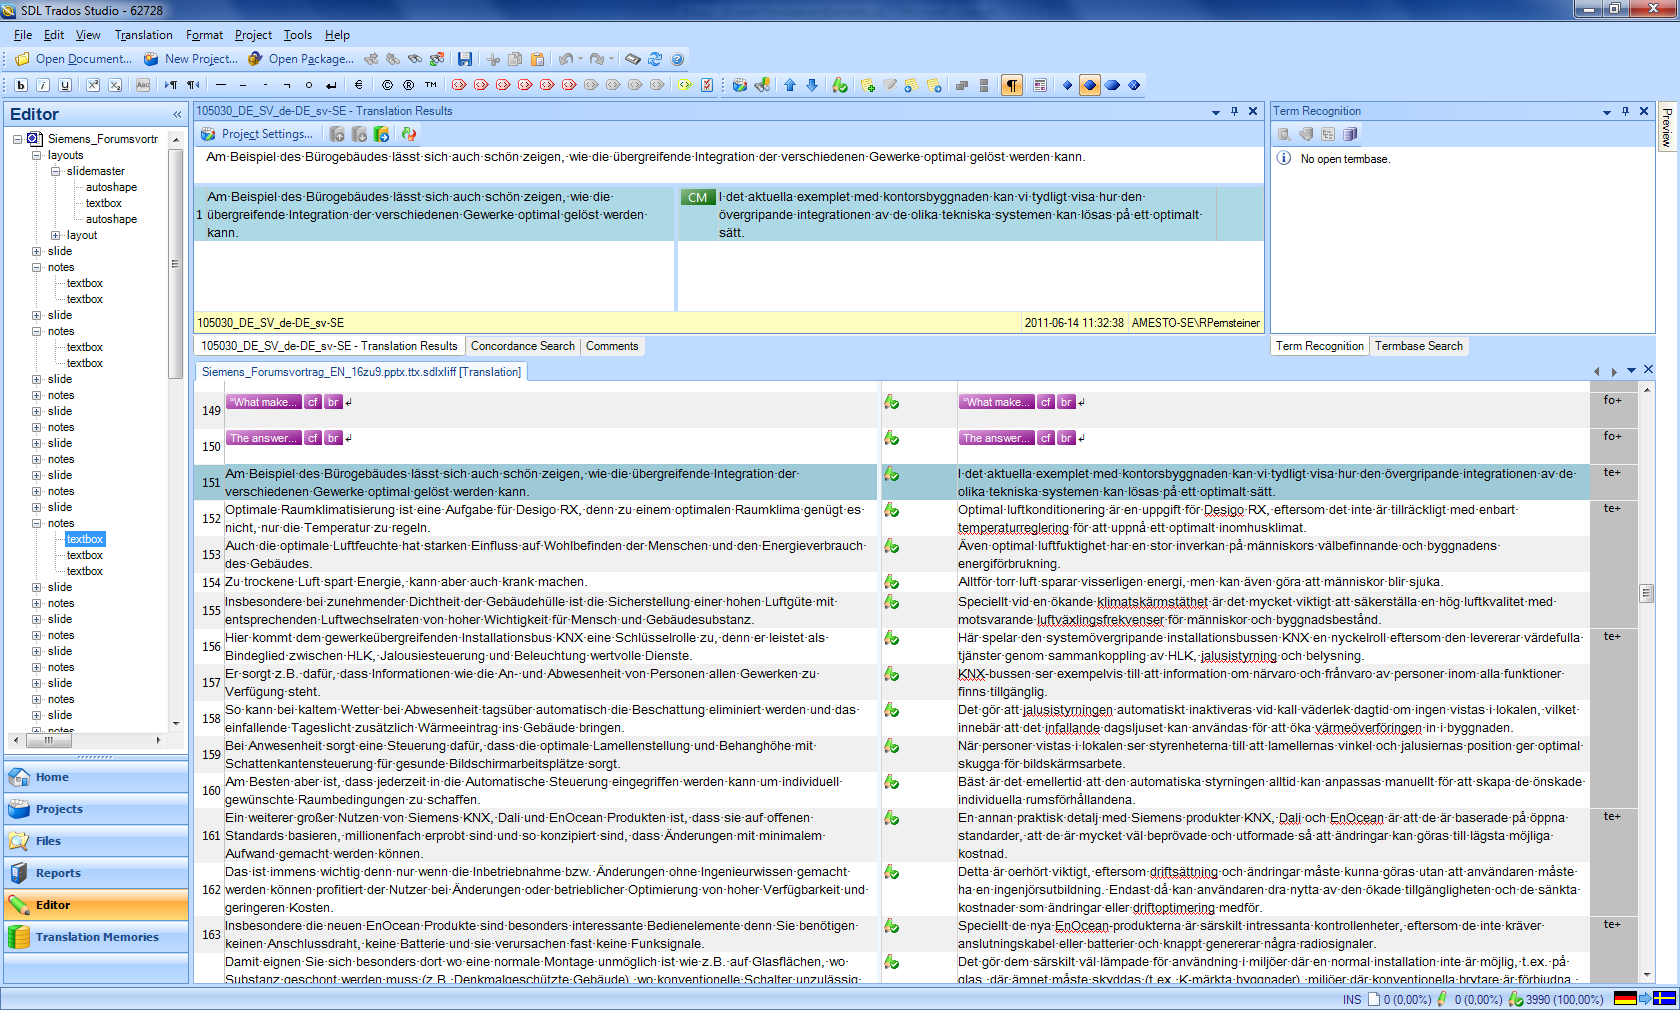Switch to the highlighted diamond tag display mode
Image resolution: width=1680 pixels, height=1010 pixels.
tap(1090, 85)
